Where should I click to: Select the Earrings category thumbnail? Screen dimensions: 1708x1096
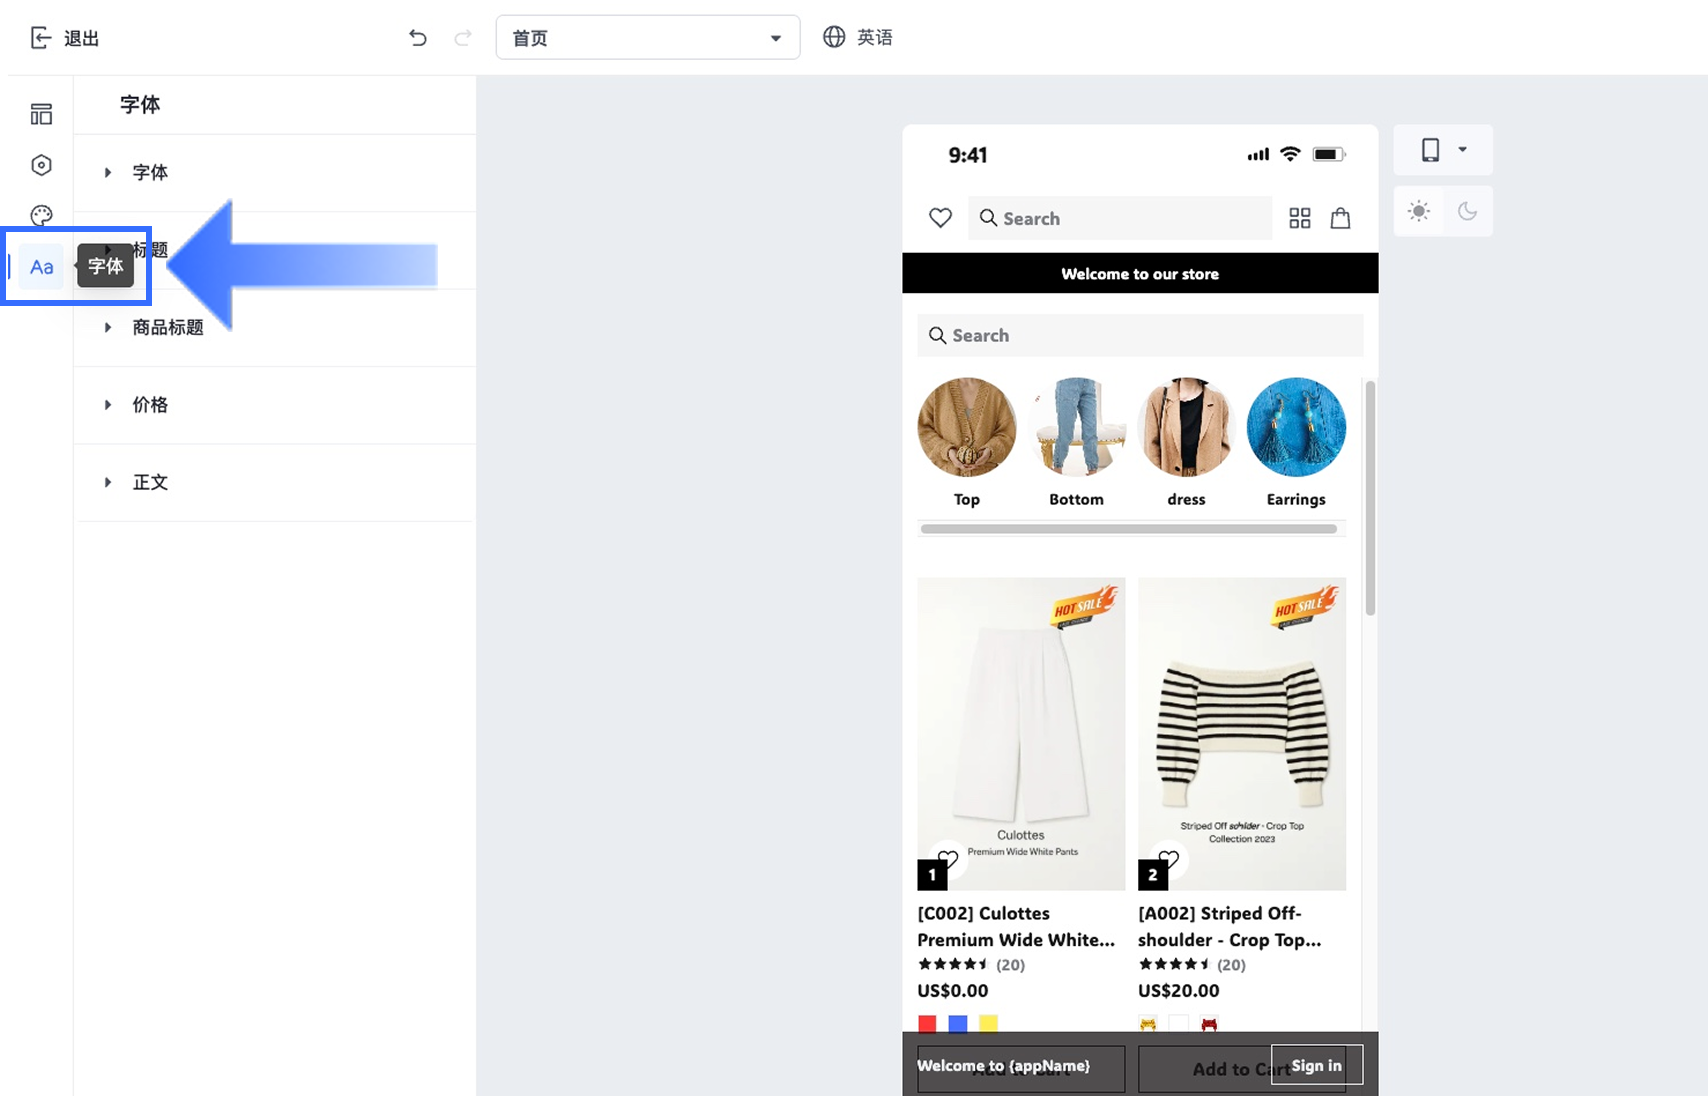pyautogui.click(x=1297, y=427)
